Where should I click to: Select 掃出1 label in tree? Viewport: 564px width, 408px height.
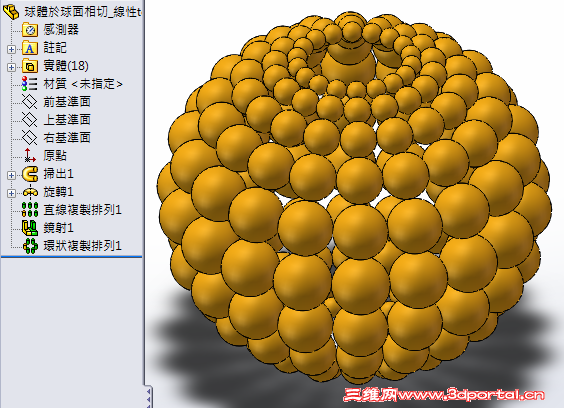[58, 174]
